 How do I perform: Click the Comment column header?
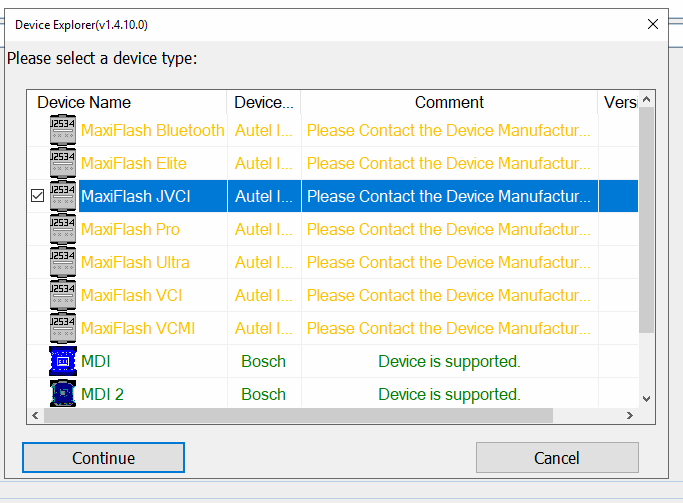pyautogui.click(x=449, y=102)
